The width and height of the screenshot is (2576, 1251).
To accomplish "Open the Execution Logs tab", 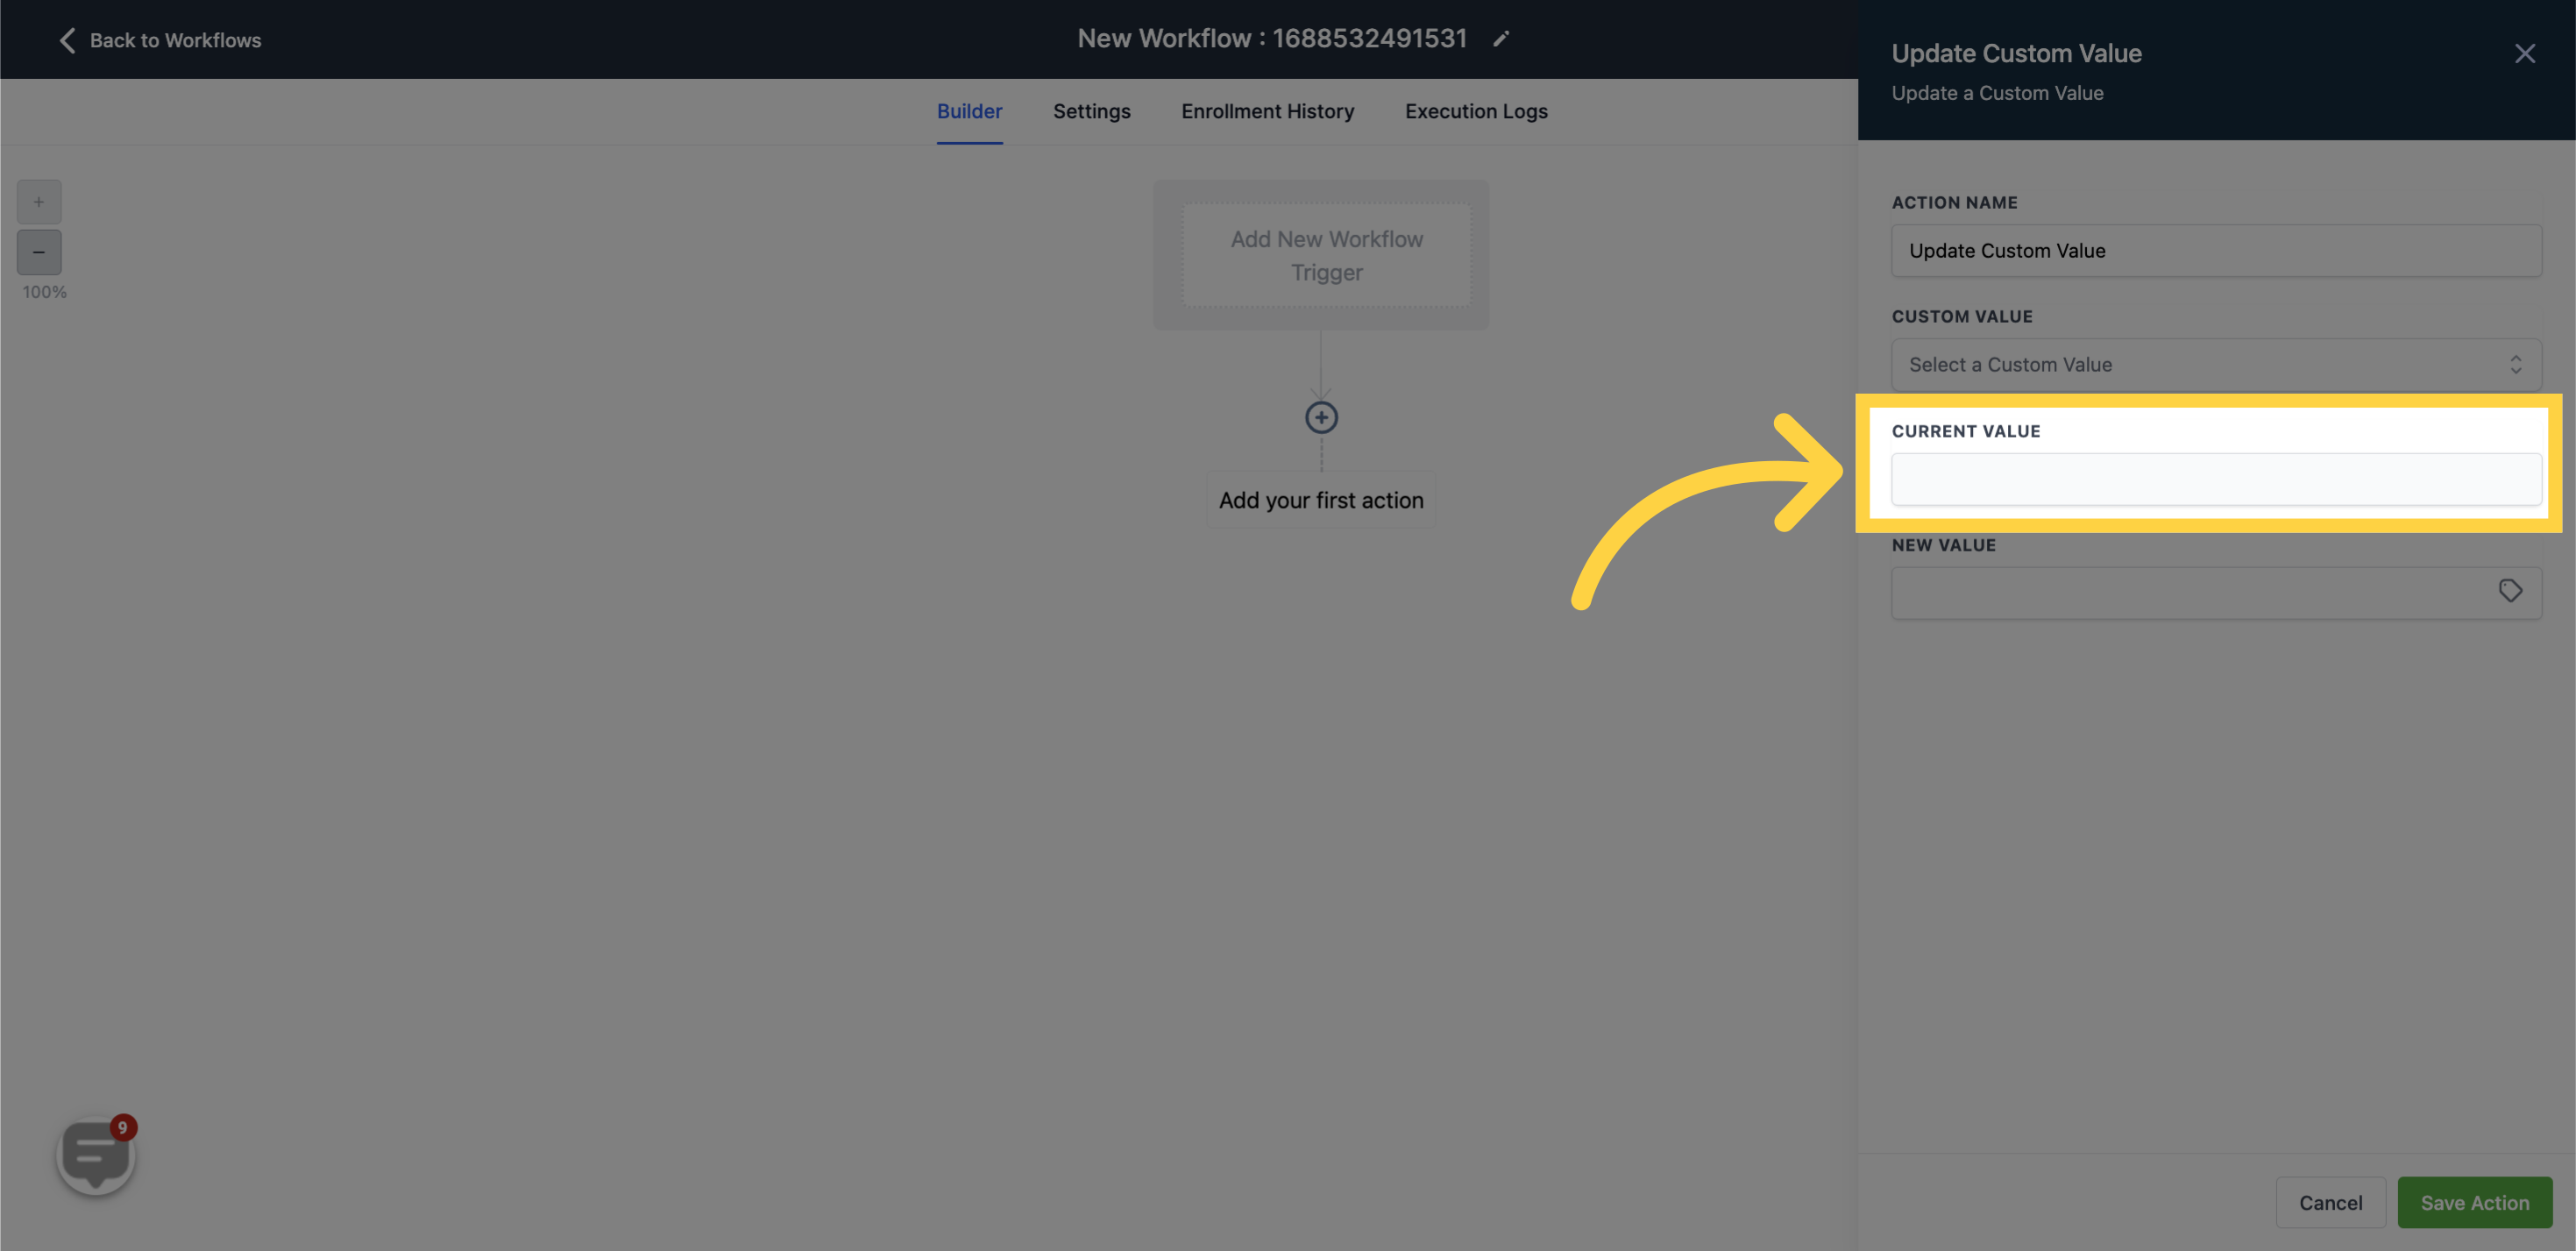I will [1475, 110].
